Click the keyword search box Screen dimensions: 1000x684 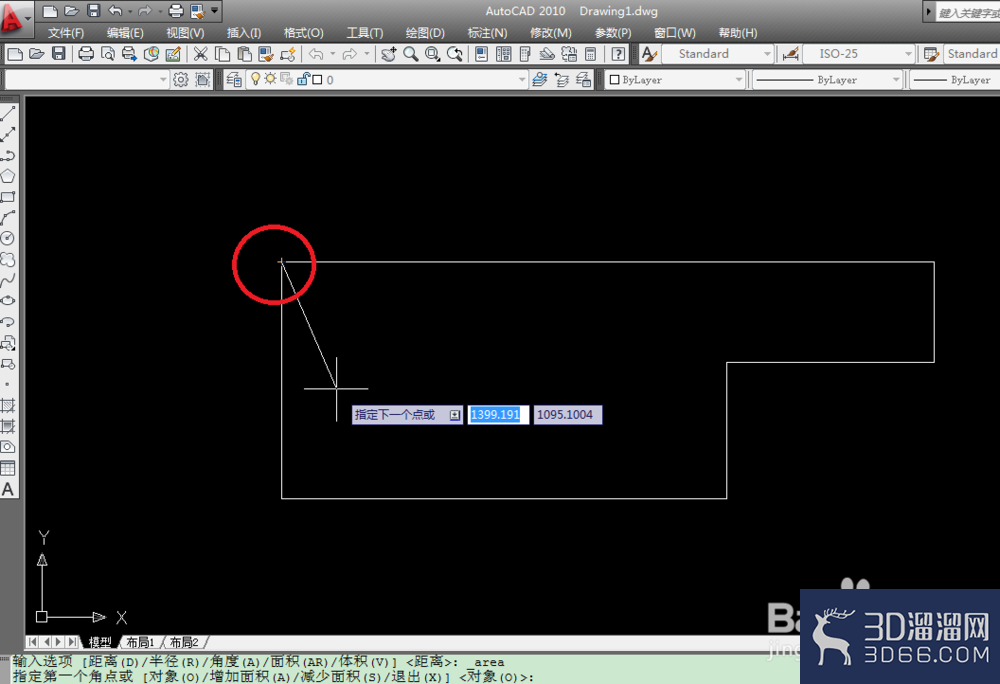(967, 13)
